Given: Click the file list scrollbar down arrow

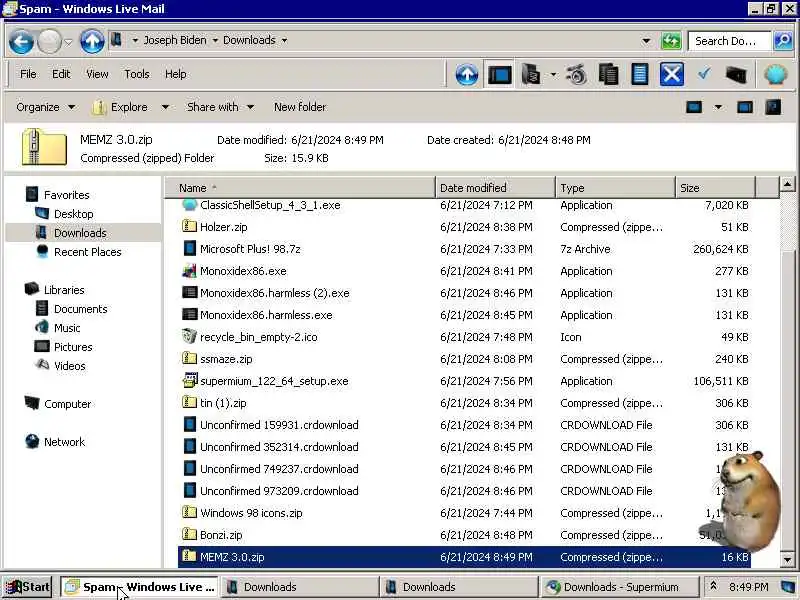Looking at the screenshot, I should click(787, 560).
